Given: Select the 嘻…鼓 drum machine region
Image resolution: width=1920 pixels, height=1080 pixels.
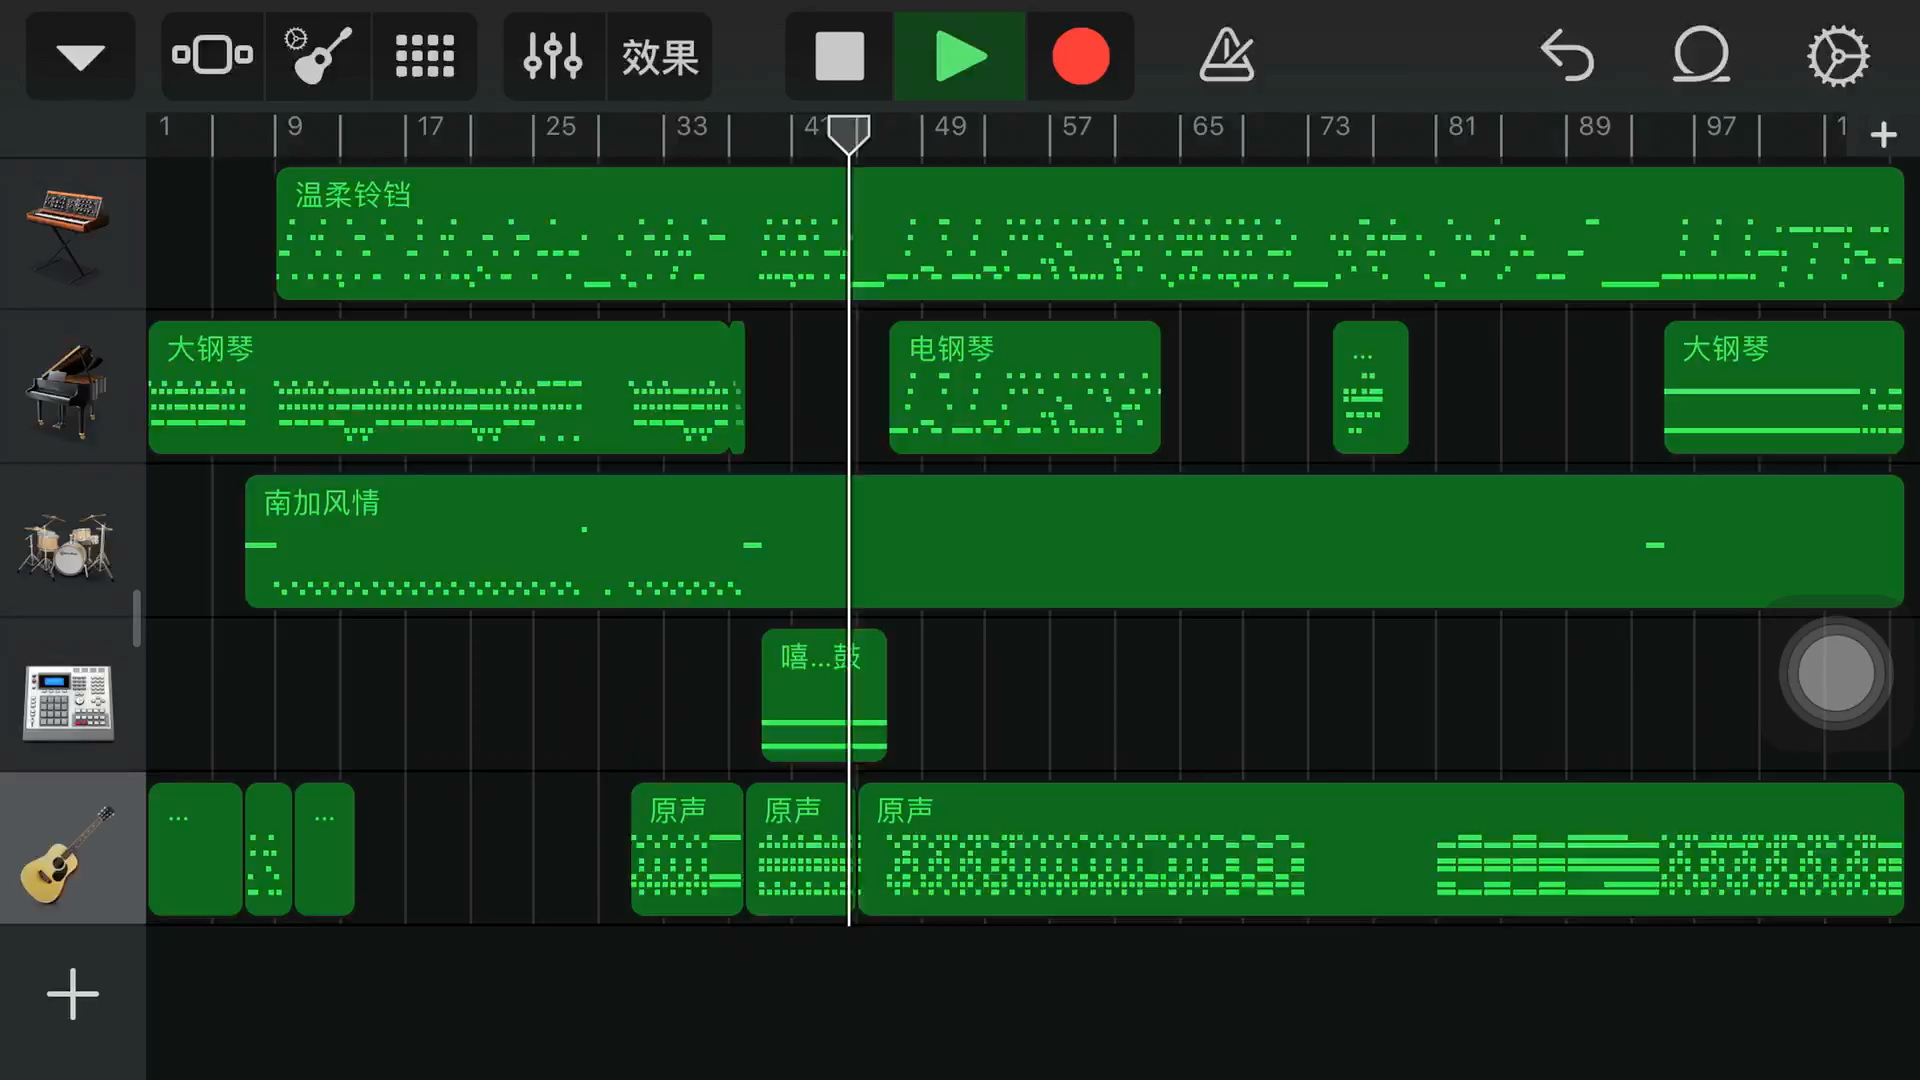Looking at the screenshot, I should 824,695.
